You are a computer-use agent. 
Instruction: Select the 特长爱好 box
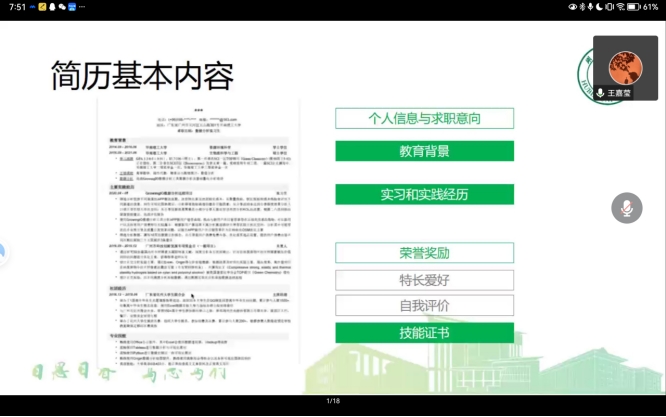[424, 279]
